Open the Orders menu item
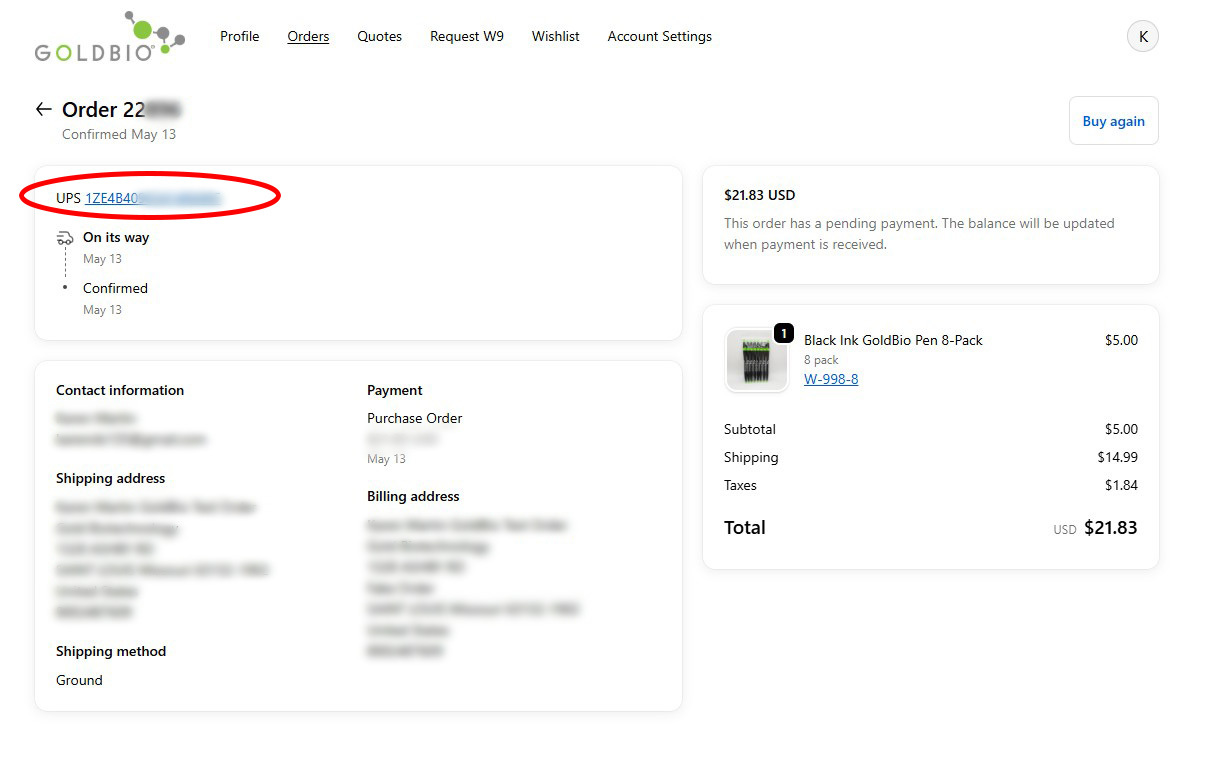Screen dimensions: 1206x774 [308, 36]
